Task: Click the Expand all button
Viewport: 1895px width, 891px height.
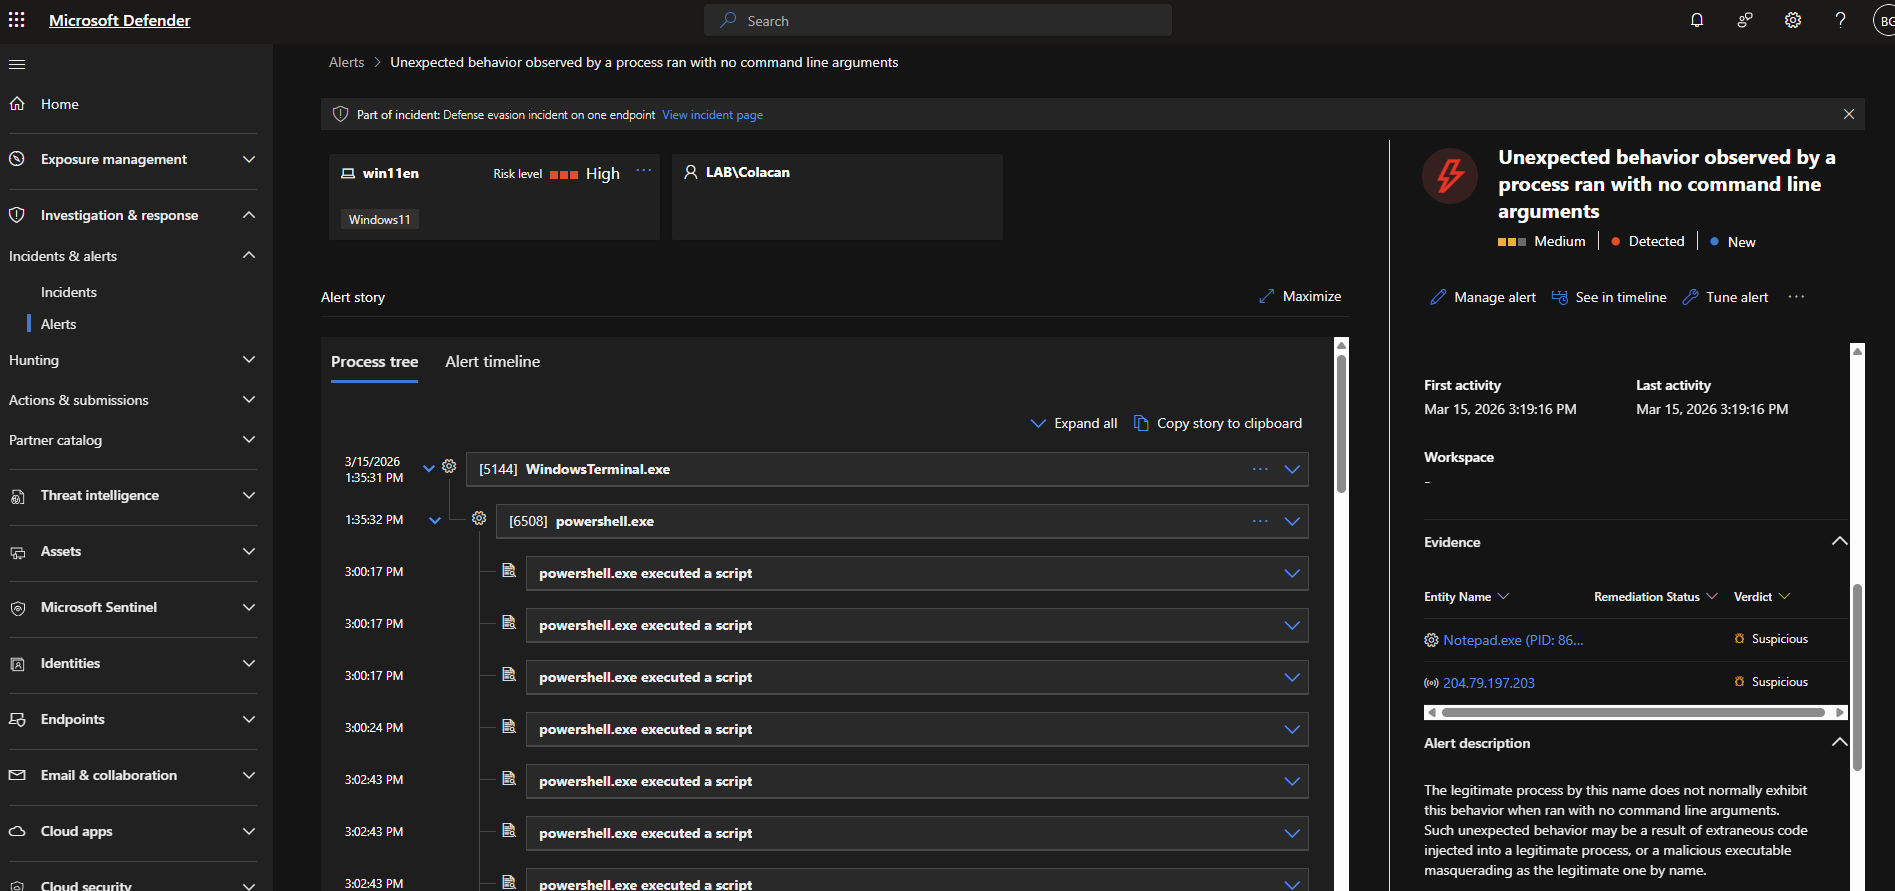Action: pos(1074,423)
